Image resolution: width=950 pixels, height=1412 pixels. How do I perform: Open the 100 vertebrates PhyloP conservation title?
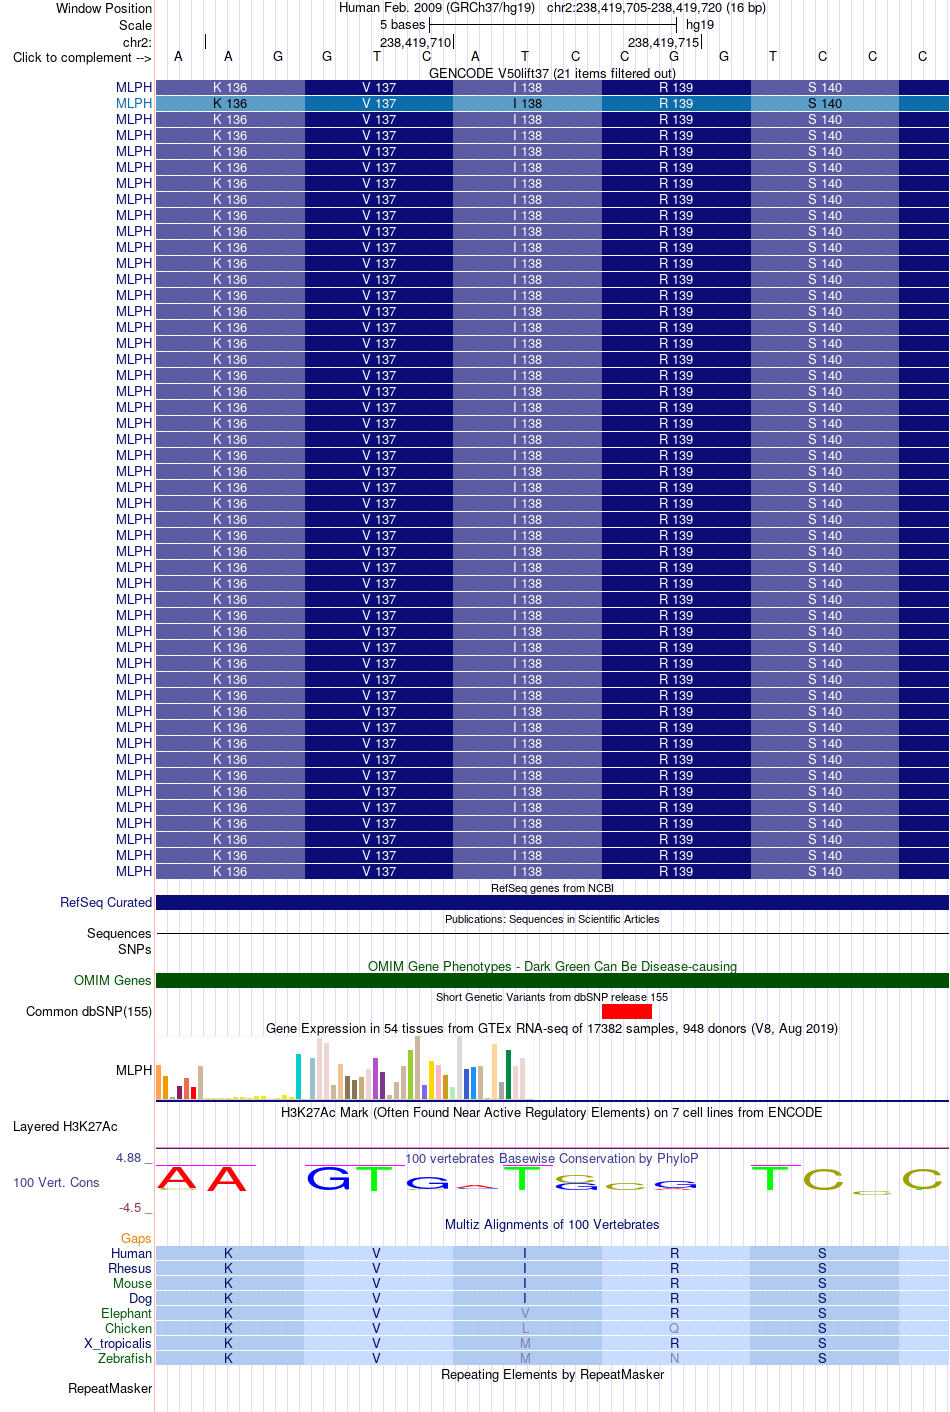552,1158
